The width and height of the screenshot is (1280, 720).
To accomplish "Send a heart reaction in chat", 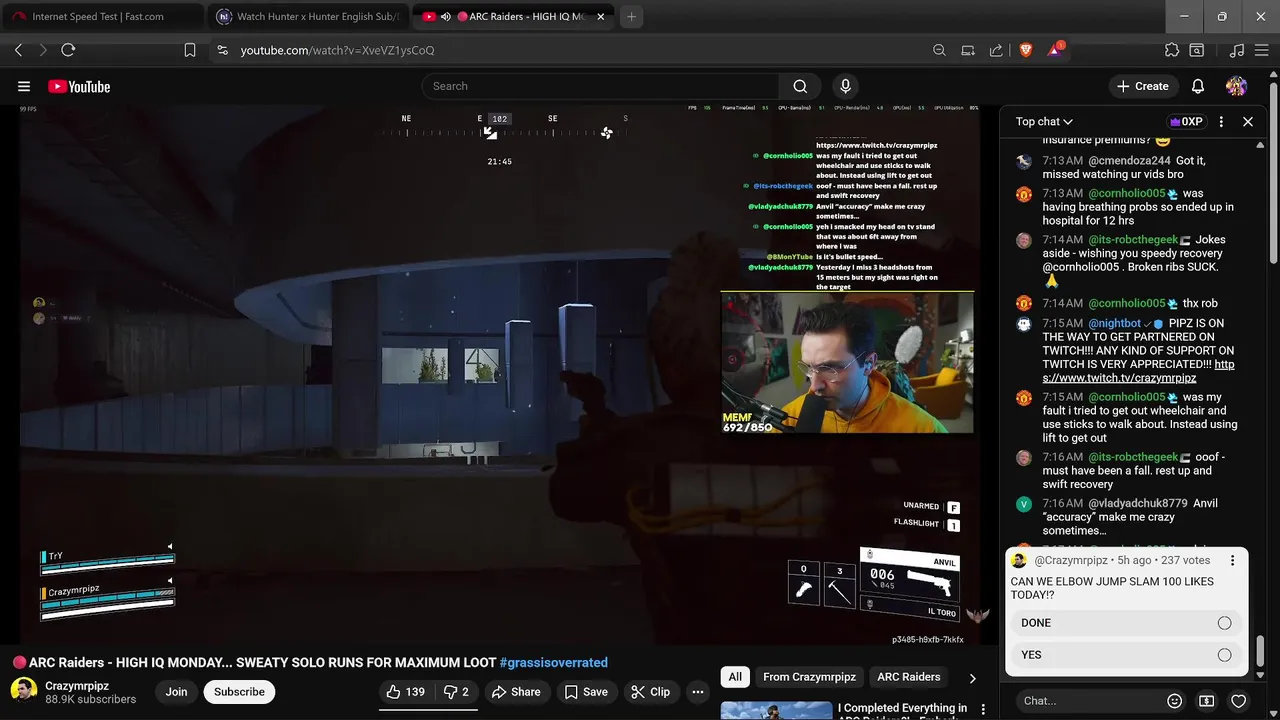I will point(1239,701).
